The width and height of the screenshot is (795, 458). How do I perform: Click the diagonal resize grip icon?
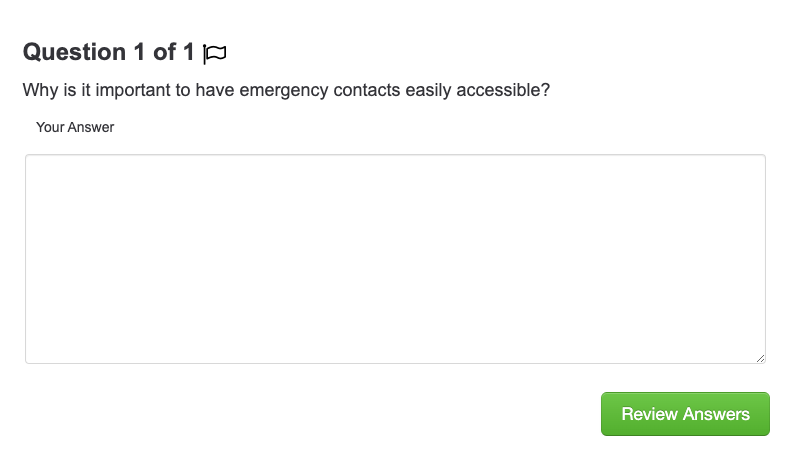(x=760, y=358)
